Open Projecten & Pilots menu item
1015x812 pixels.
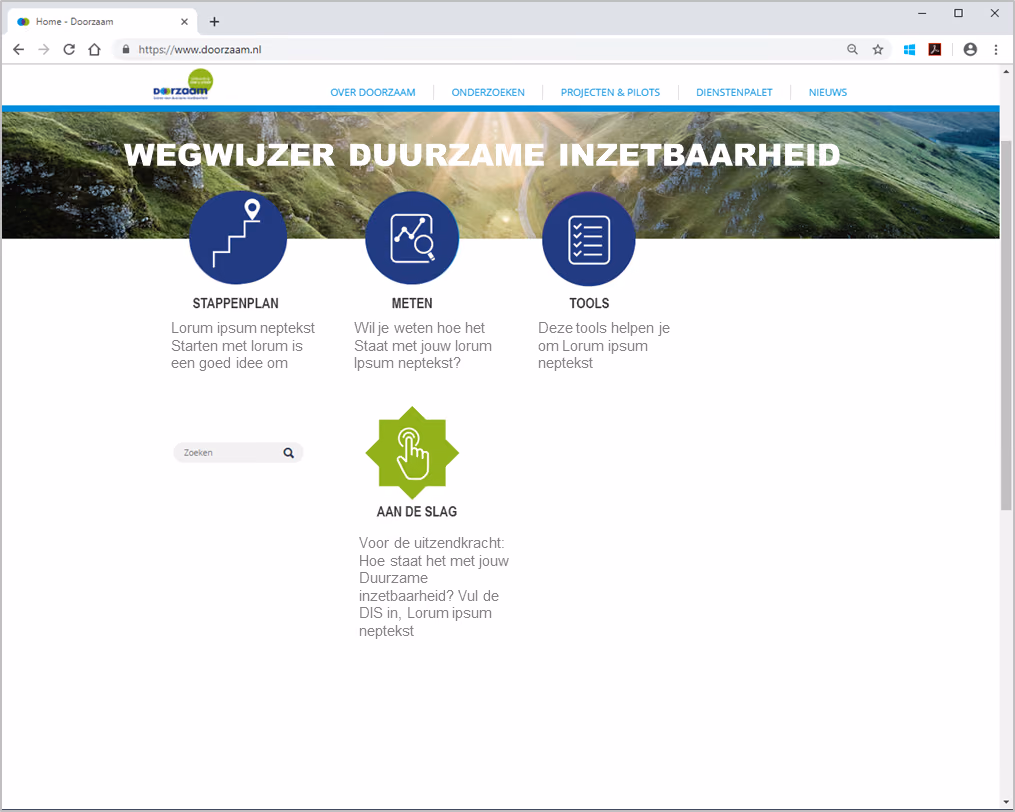coord(610,93)
